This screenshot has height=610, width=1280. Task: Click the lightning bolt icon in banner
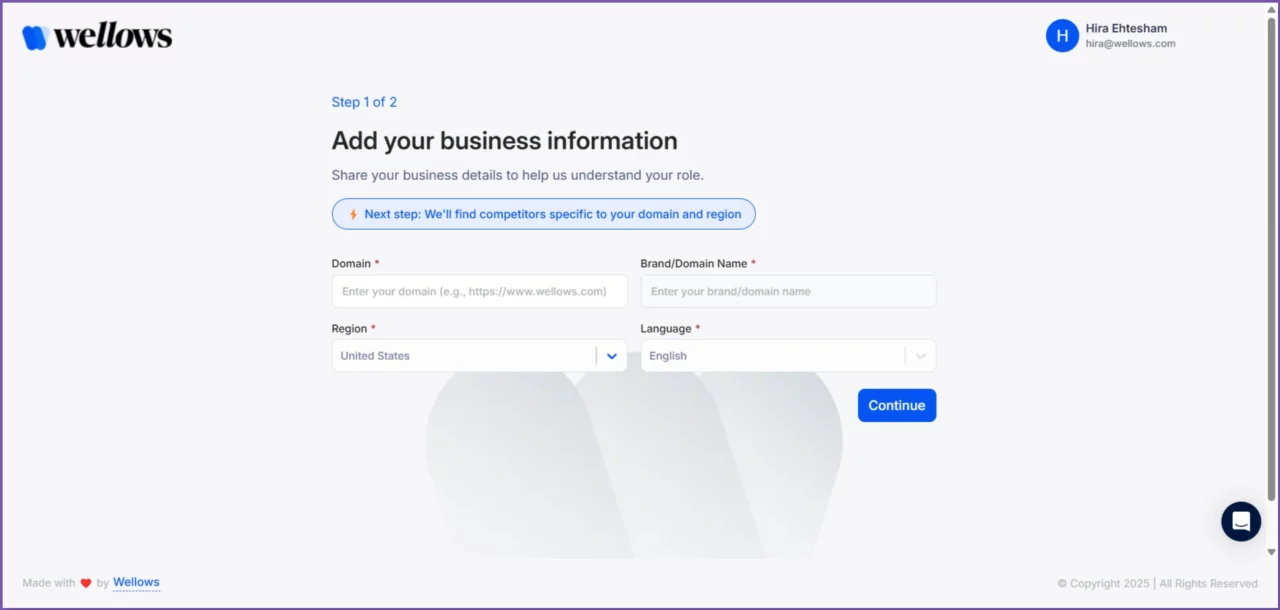[x=353, y=214]
